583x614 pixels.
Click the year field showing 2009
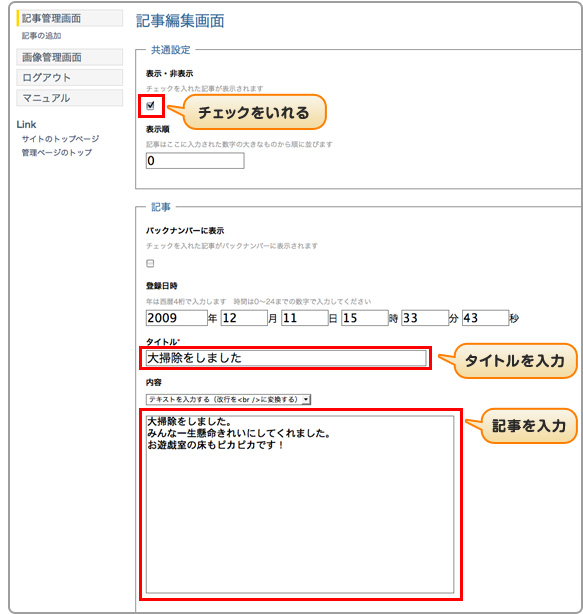(x=177, y=318)
